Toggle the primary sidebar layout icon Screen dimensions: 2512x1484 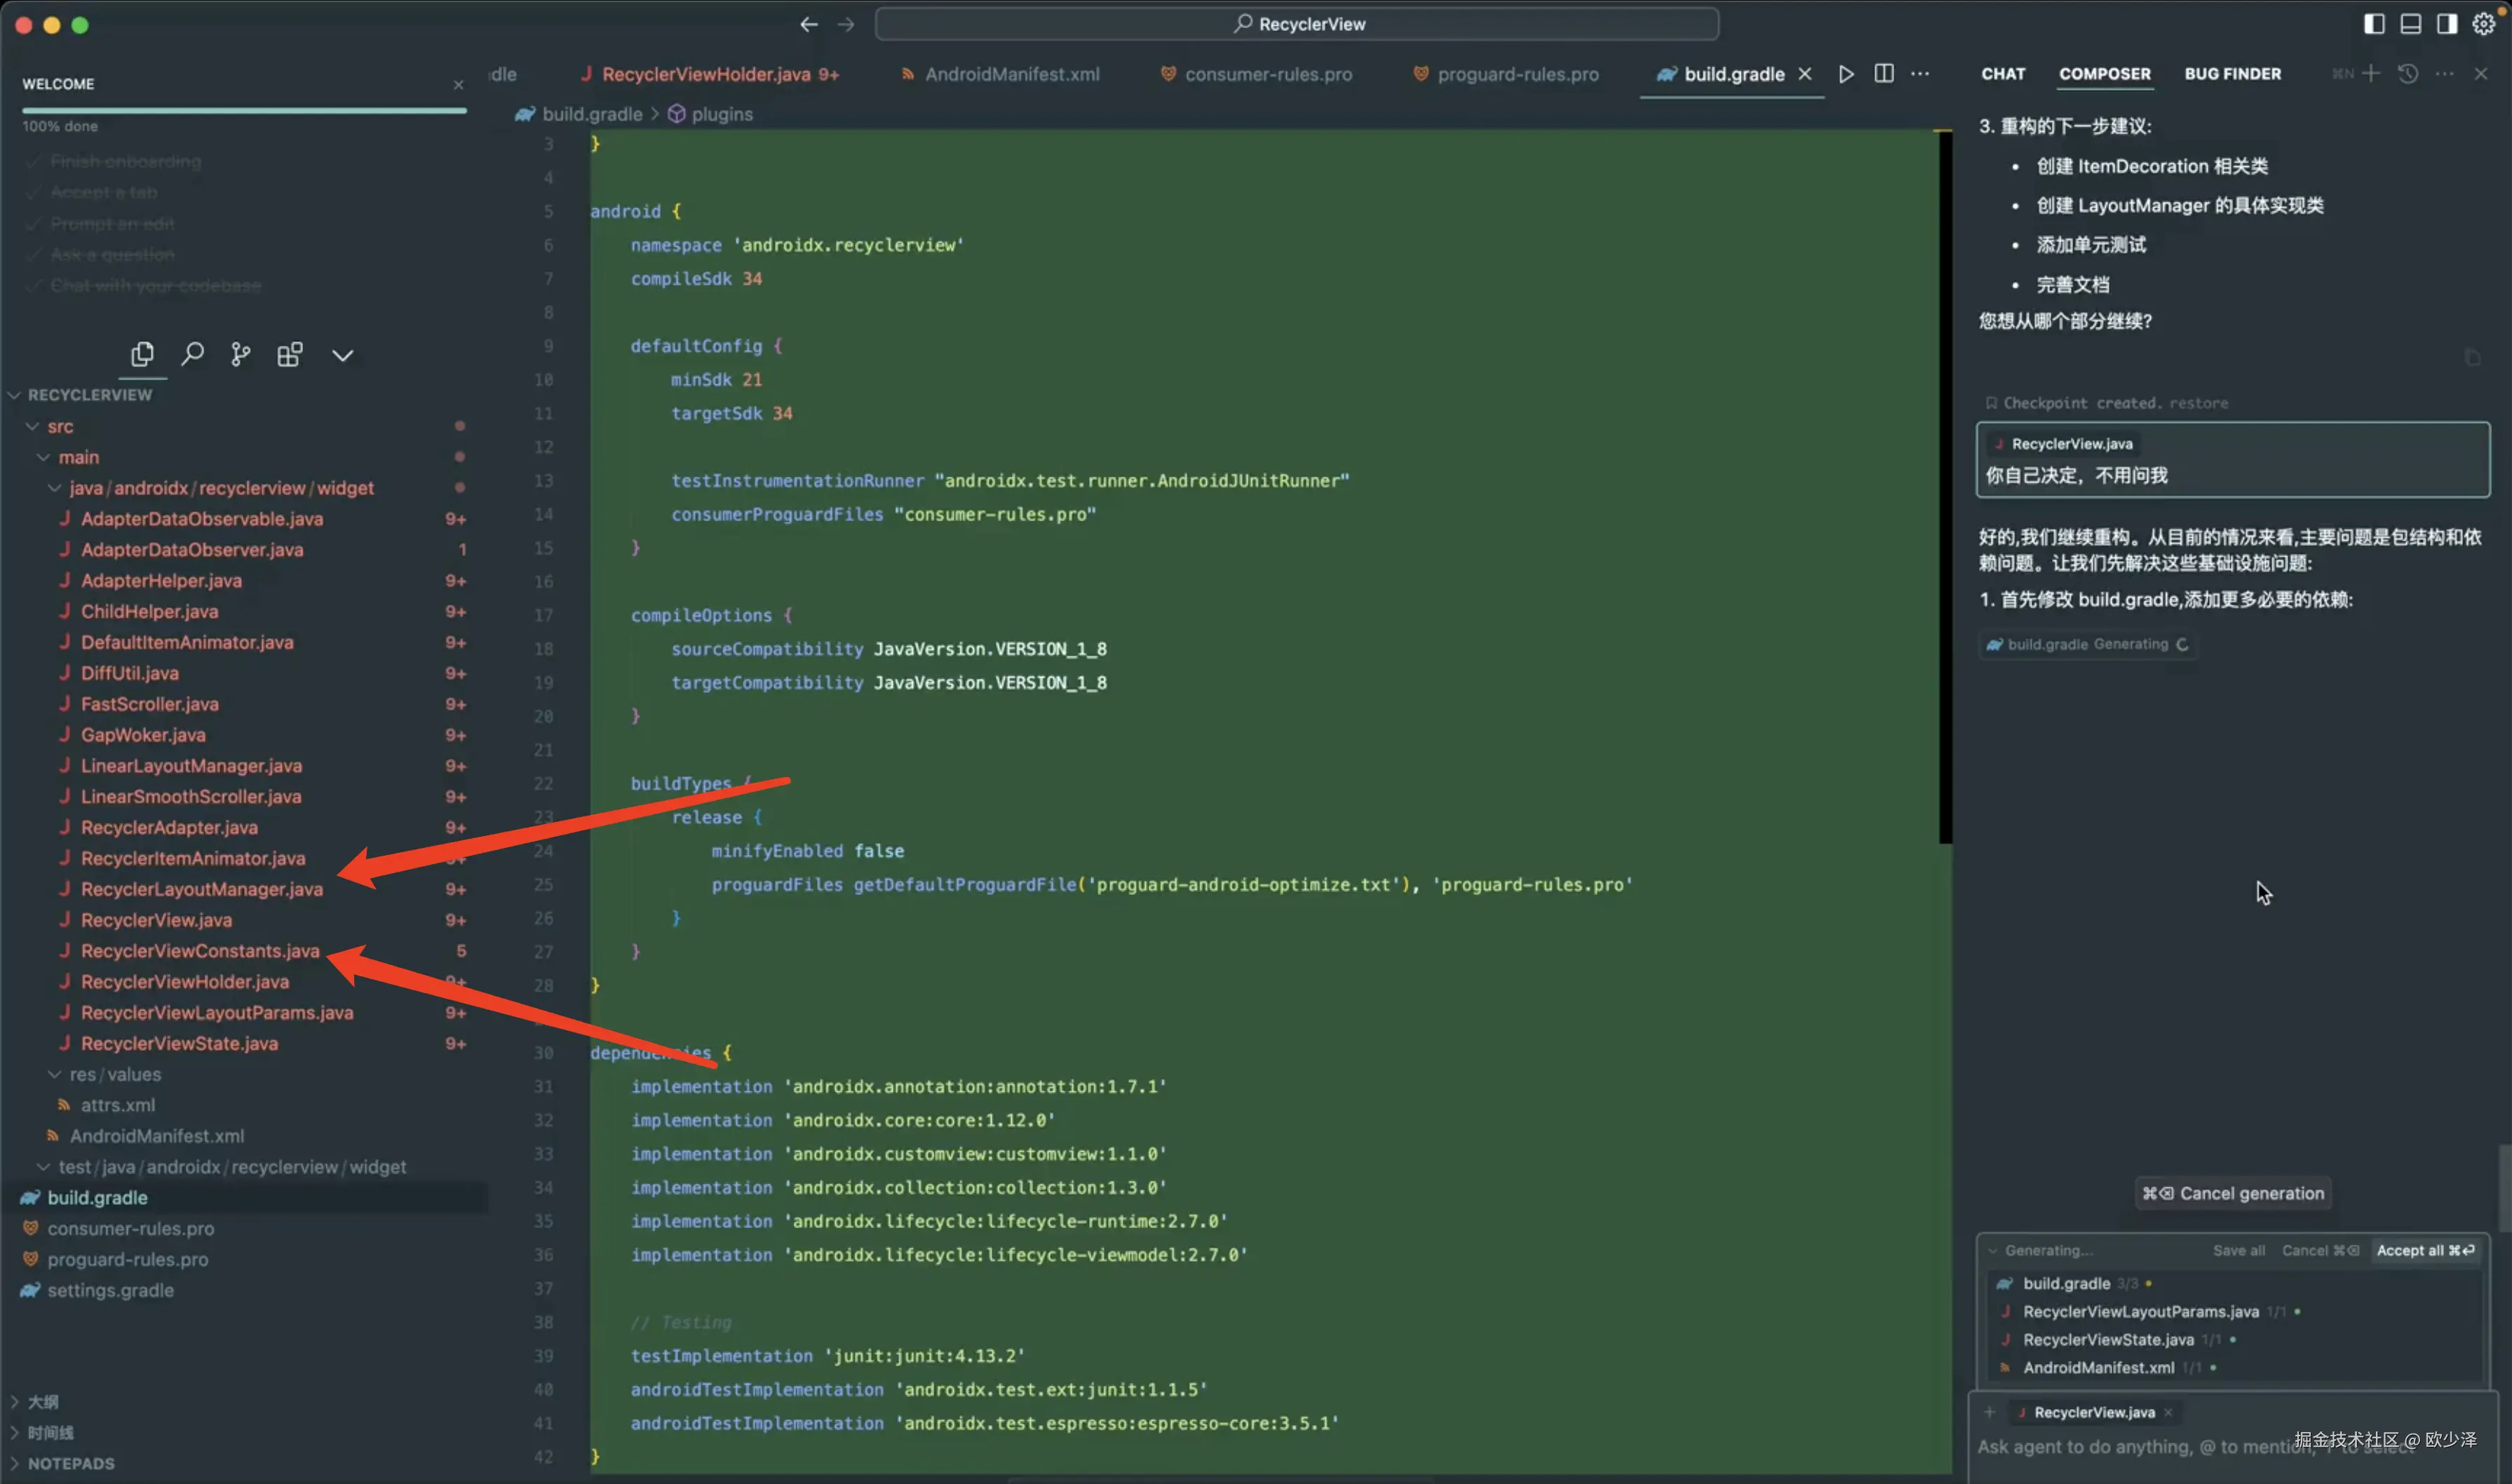(2374, 24)
